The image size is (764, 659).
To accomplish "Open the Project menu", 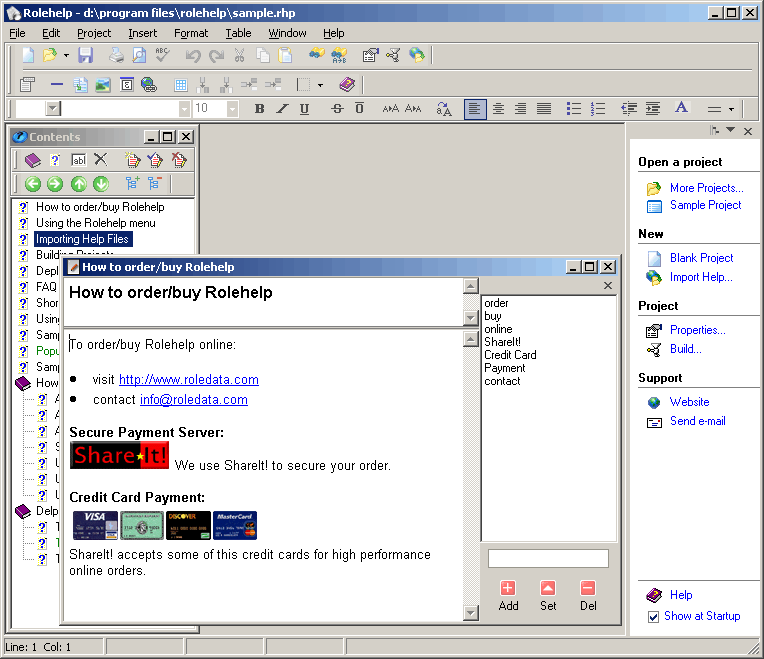I will 94,33.
